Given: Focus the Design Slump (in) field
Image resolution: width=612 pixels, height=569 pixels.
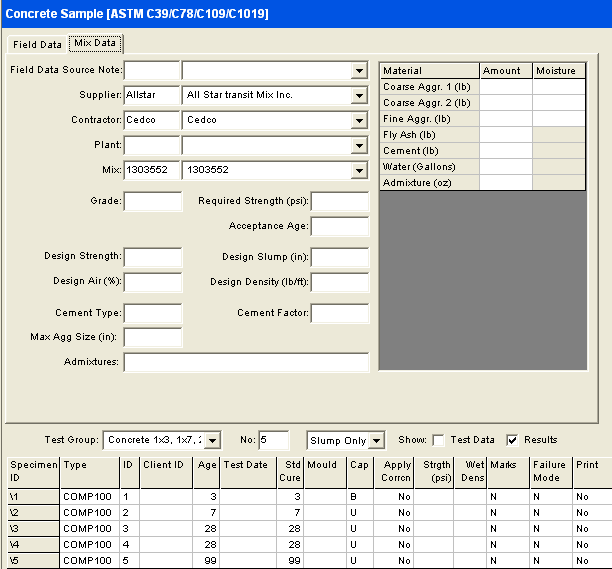Looking at the screenshot, I should pos(340,257).
